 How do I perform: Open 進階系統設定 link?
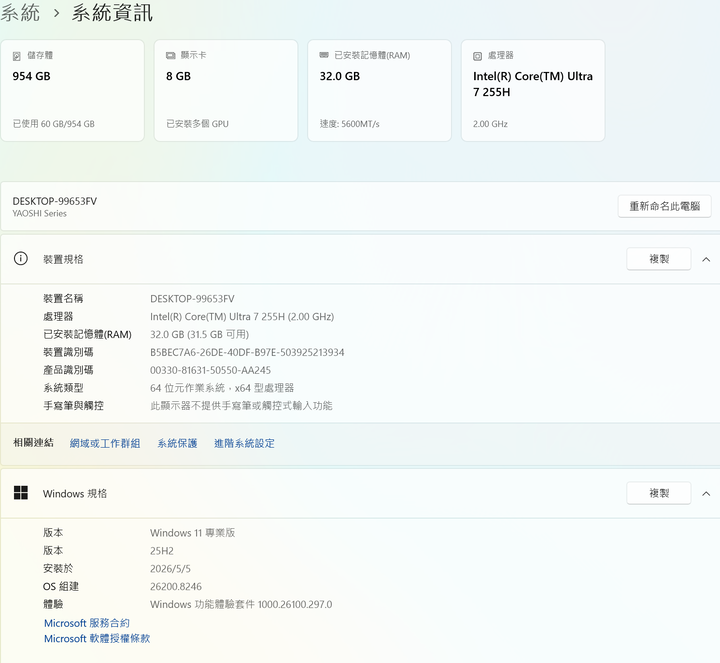click(x=244, y=443)
